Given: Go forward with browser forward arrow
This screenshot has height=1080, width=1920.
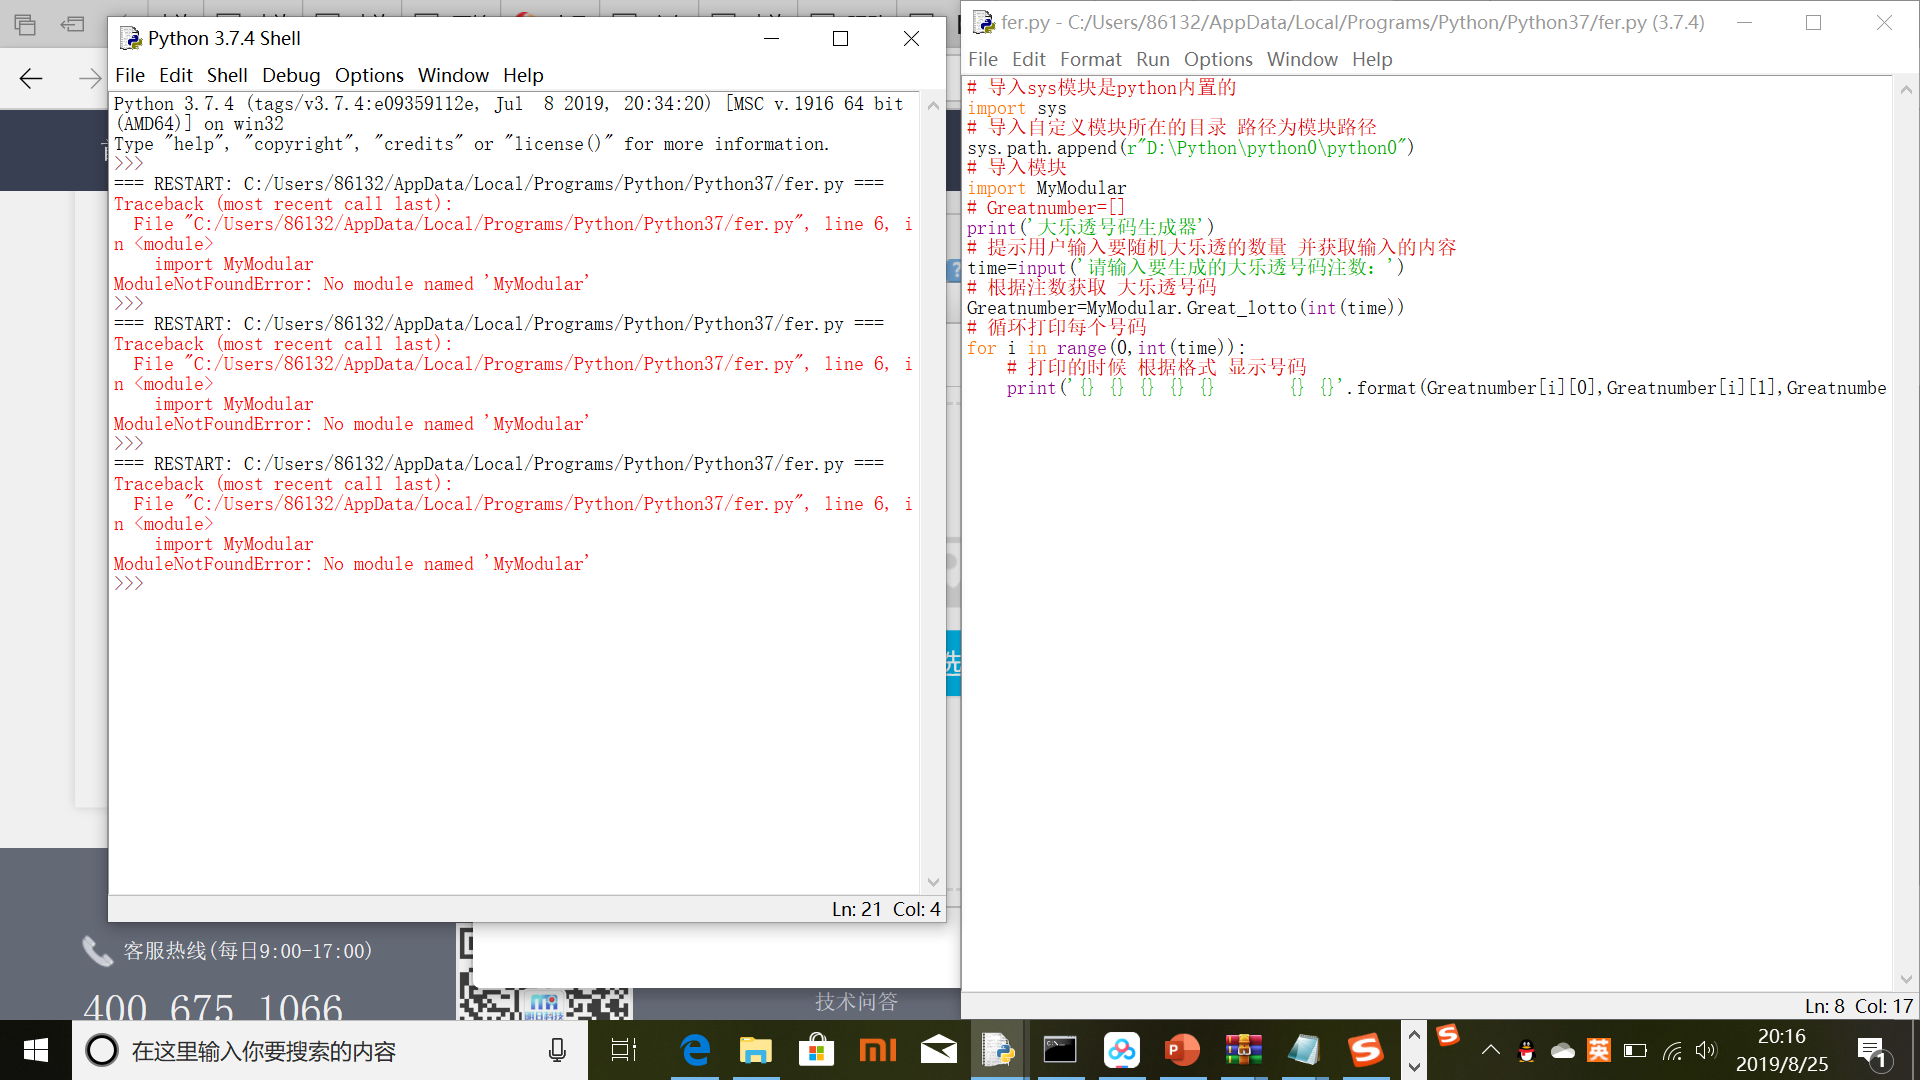Looking at the screenshot, I should pyautogui.click(x=90, y=78).
